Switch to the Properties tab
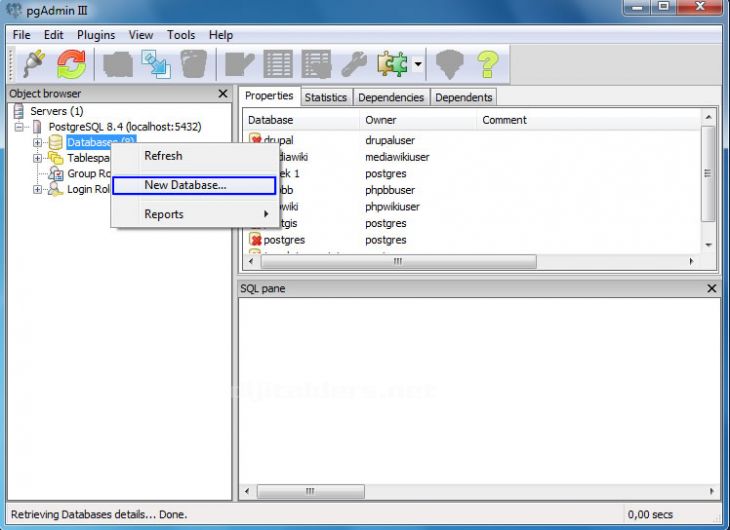This screenshot has height=530, width=730. (x=269, y=95)
